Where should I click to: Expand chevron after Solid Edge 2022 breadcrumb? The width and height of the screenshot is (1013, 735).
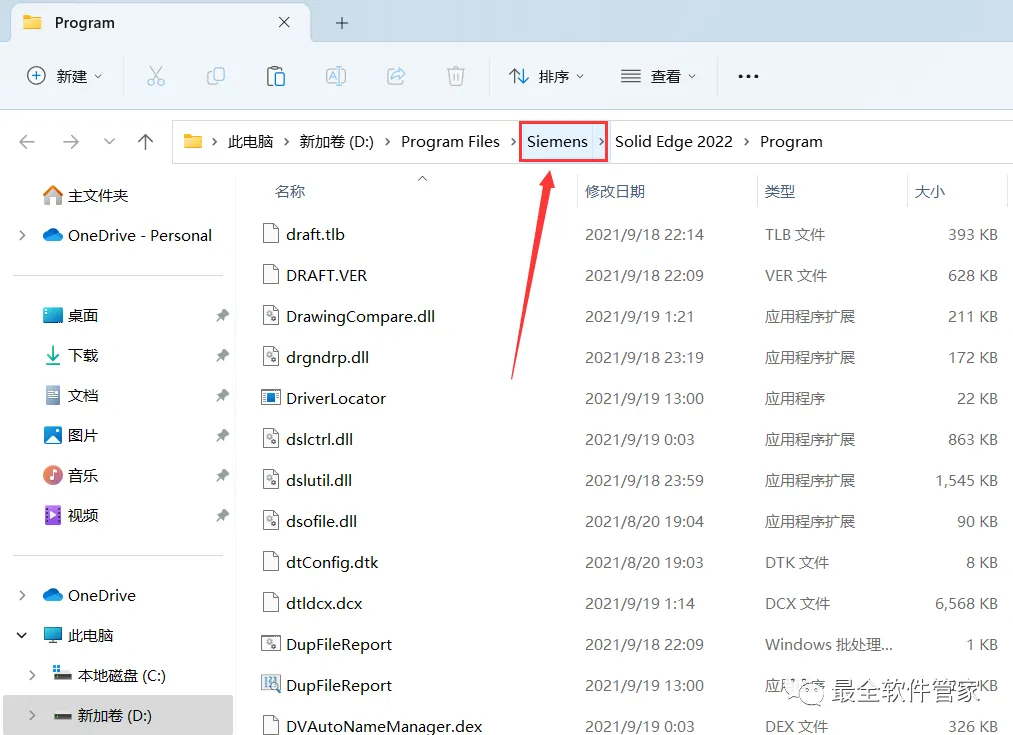click(x=746, y=141)
